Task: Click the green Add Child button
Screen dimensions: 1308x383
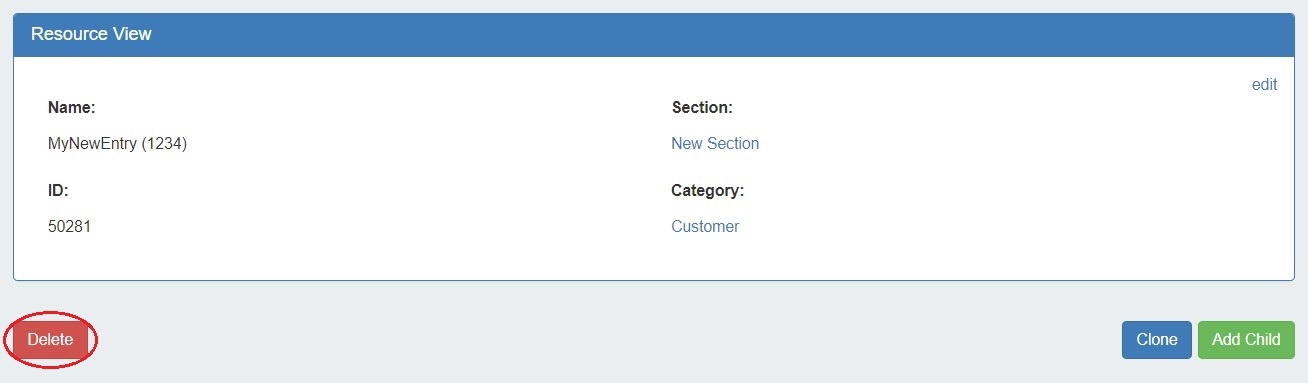Action: 1246,339
